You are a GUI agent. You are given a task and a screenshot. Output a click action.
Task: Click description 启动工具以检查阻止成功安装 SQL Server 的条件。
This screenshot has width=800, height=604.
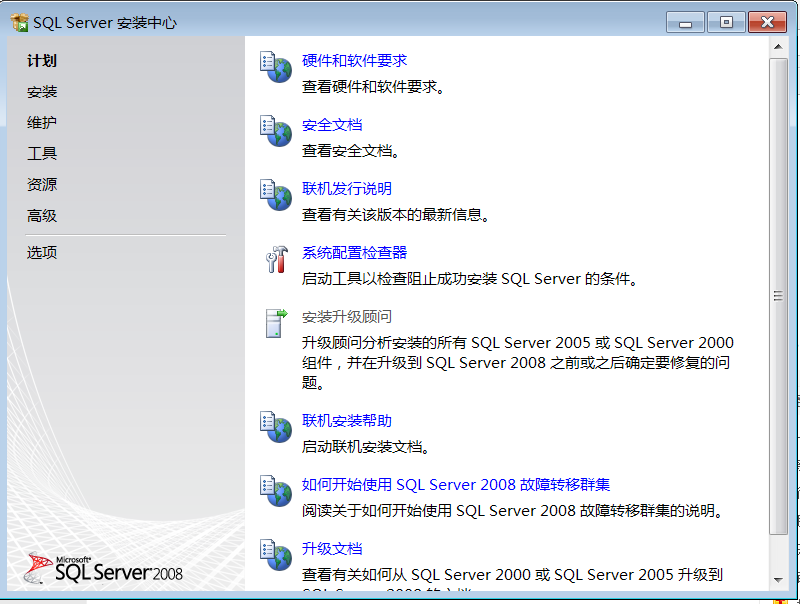tap(470, 279)
